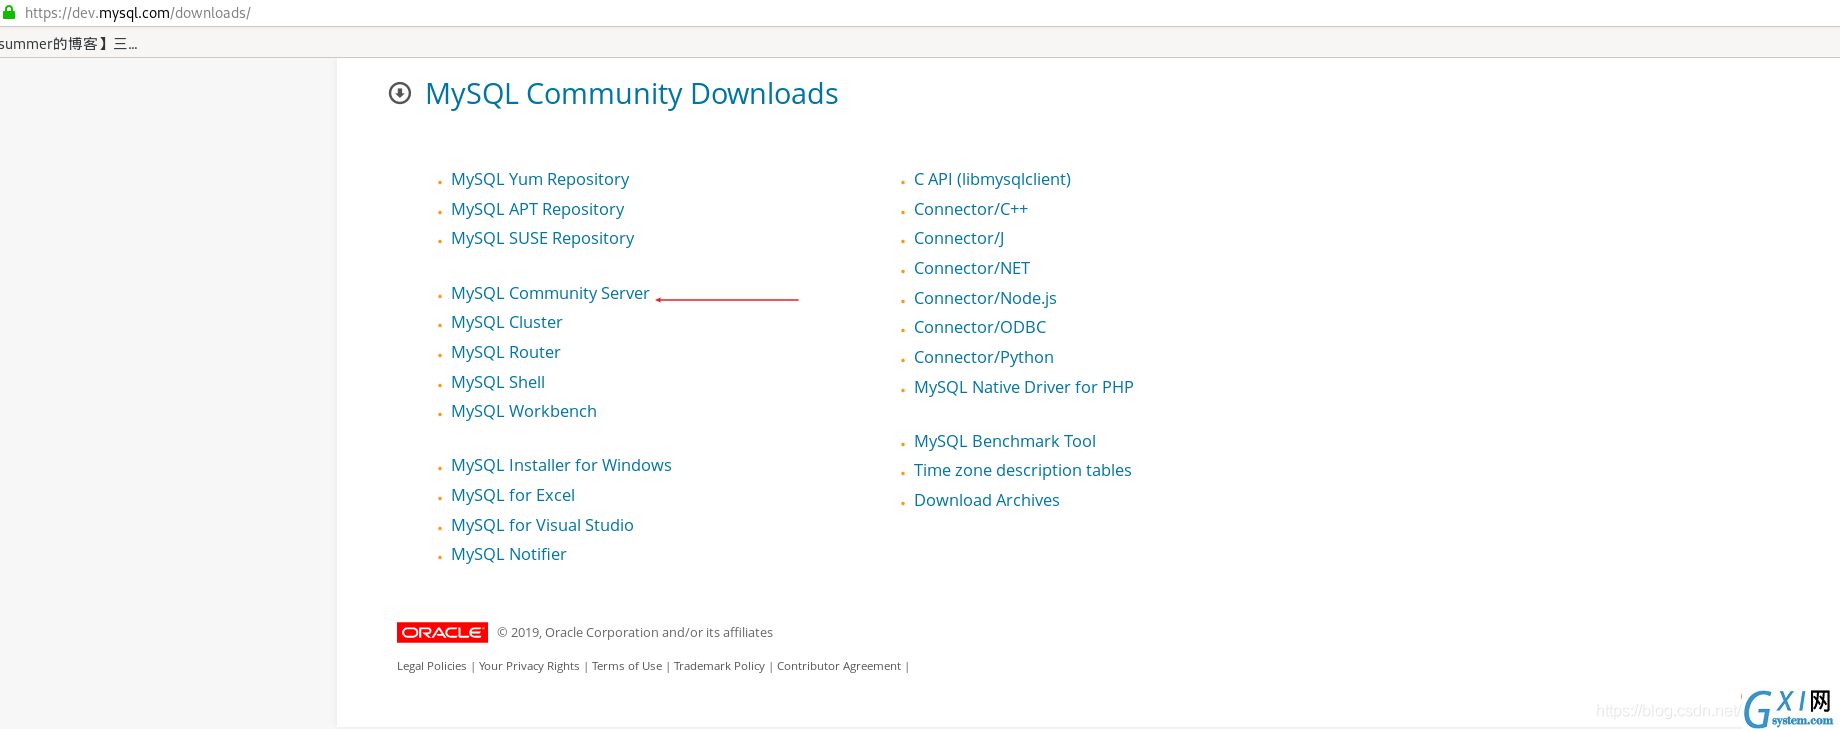This screenshot has height=729, width=1840.
Task: Open Your Privacy Rights footer link
Action: (x=529, y=666)
